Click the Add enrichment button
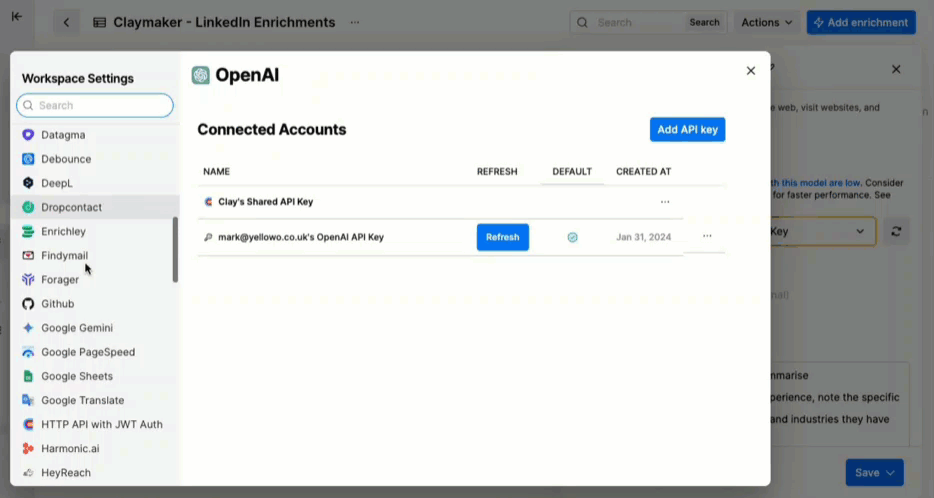Image resolution: width=934 pixels, height=498 pixels. [x=861, y=23]
